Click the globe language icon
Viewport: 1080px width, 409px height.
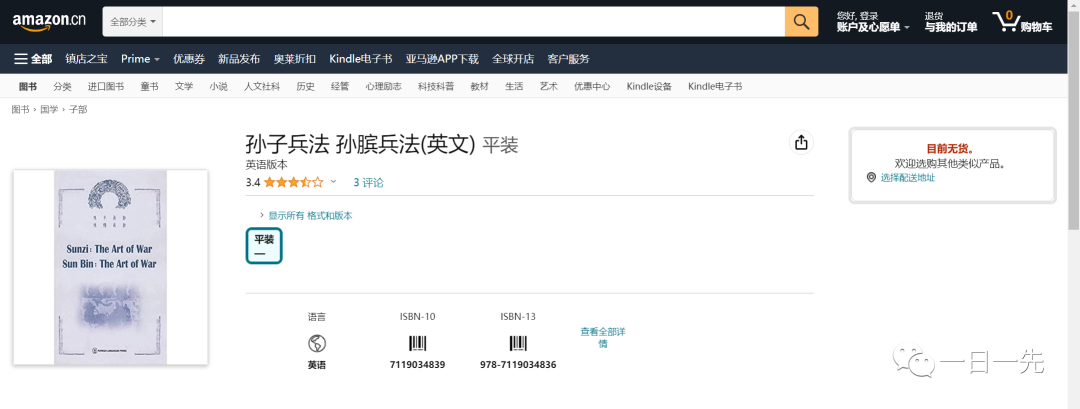pos(317,343)
